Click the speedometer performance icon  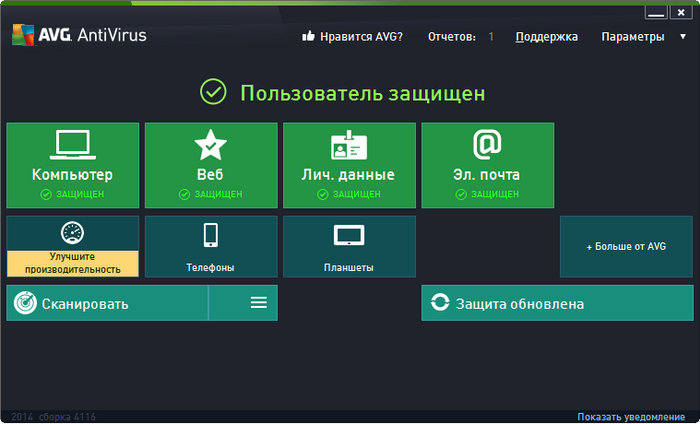click(72, 233)
